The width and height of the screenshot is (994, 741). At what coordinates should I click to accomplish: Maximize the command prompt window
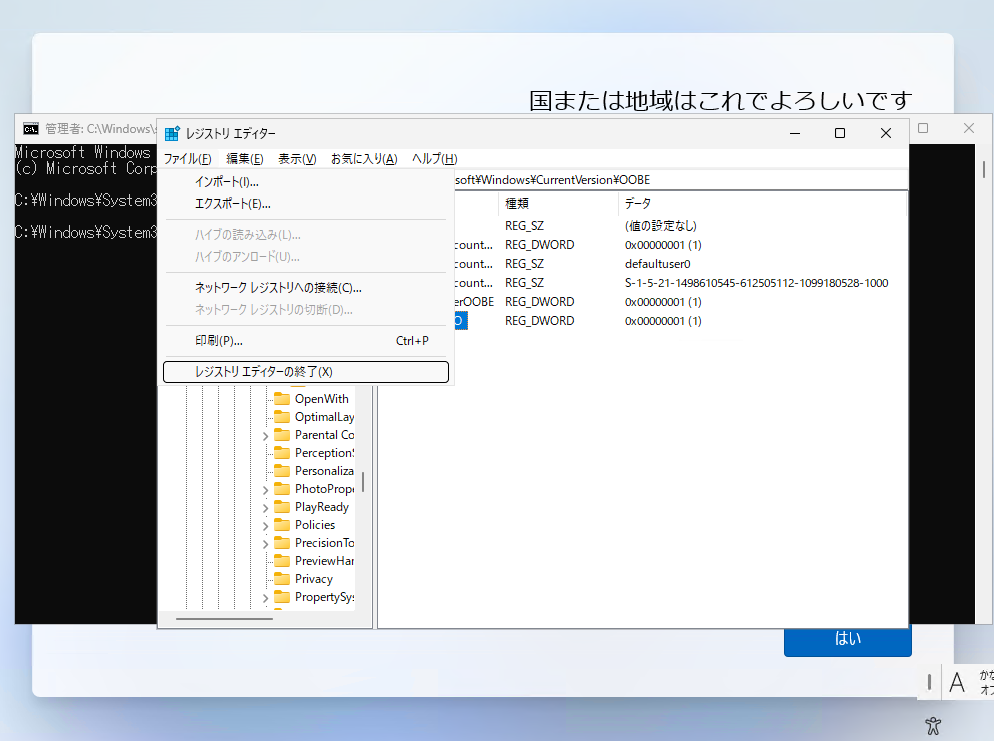tap(924, 128)
